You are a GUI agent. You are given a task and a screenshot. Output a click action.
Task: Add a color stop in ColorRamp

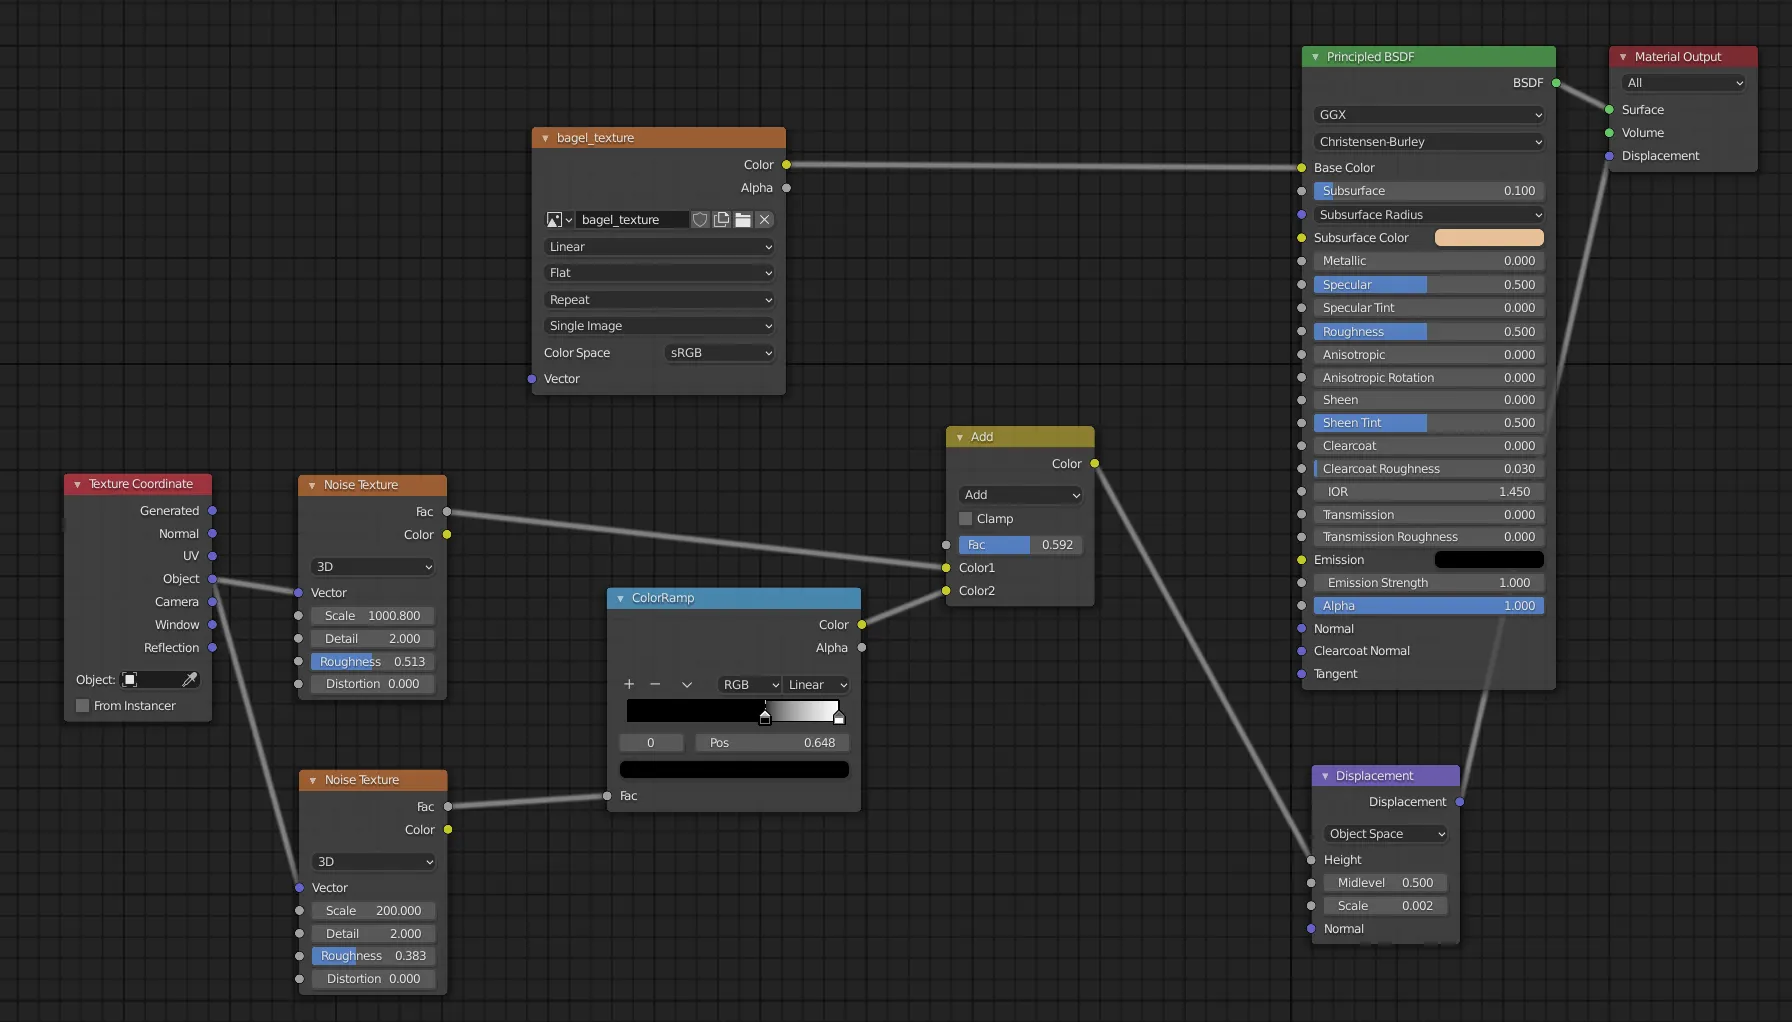(x=629, y=685)
